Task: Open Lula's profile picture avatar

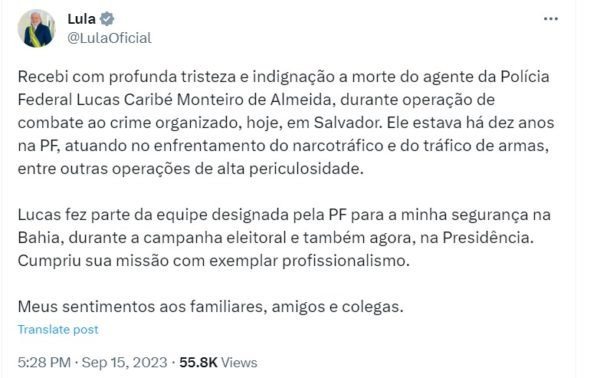Action: click(x=36, y=29)
